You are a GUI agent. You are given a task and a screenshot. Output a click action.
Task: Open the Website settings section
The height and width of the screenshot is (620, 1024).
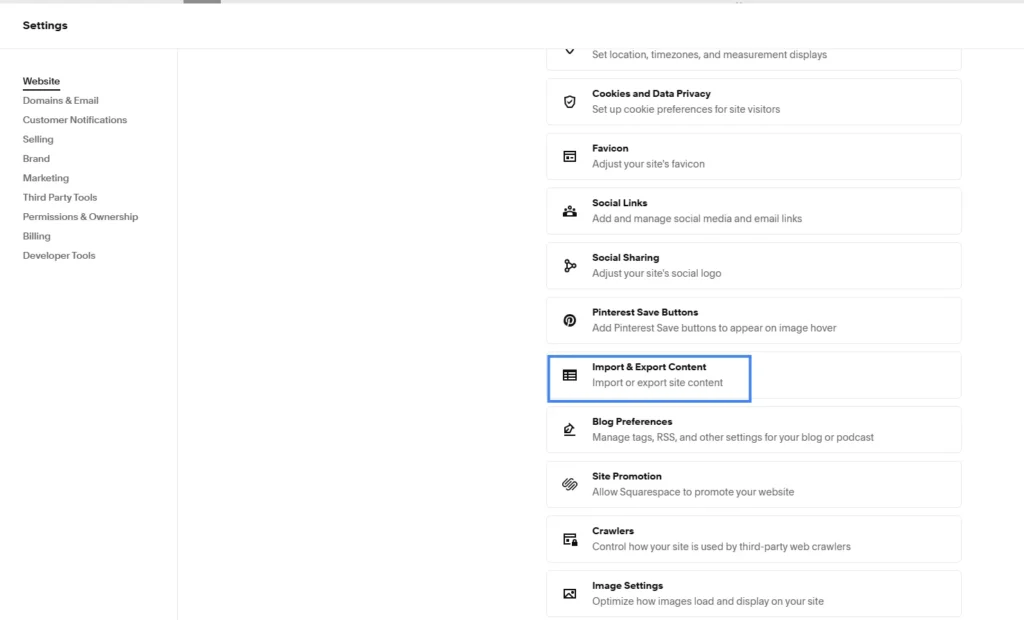(x=41, y=81)
